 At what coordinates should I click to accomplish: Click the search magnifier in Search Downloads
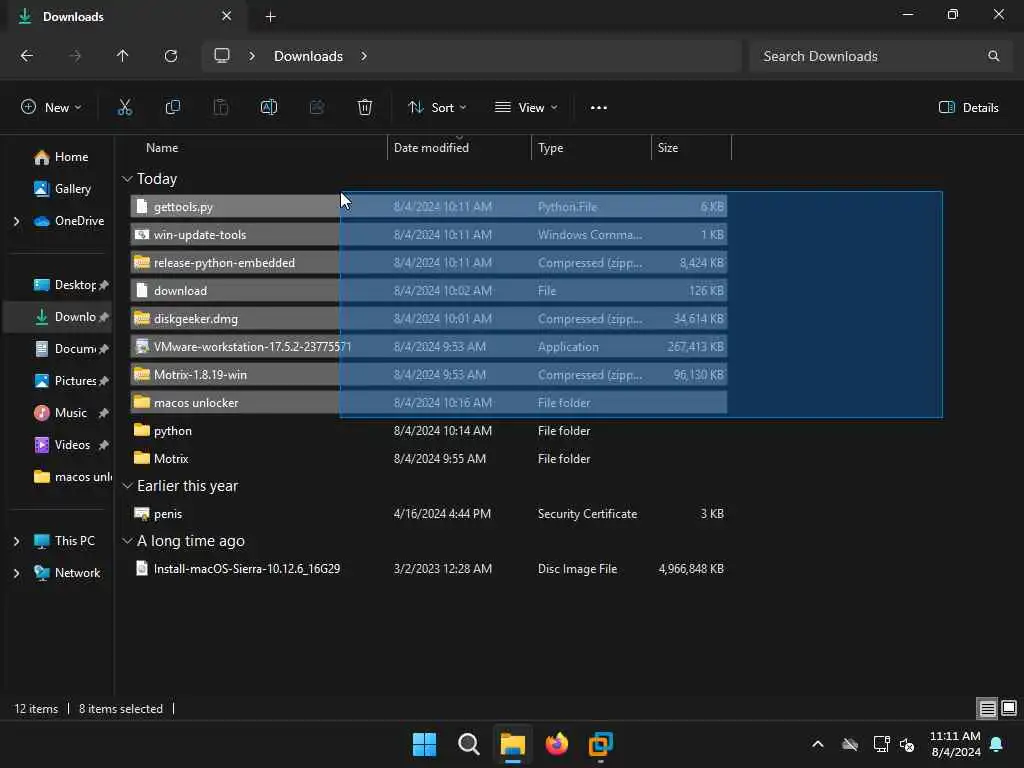[993, 56]
